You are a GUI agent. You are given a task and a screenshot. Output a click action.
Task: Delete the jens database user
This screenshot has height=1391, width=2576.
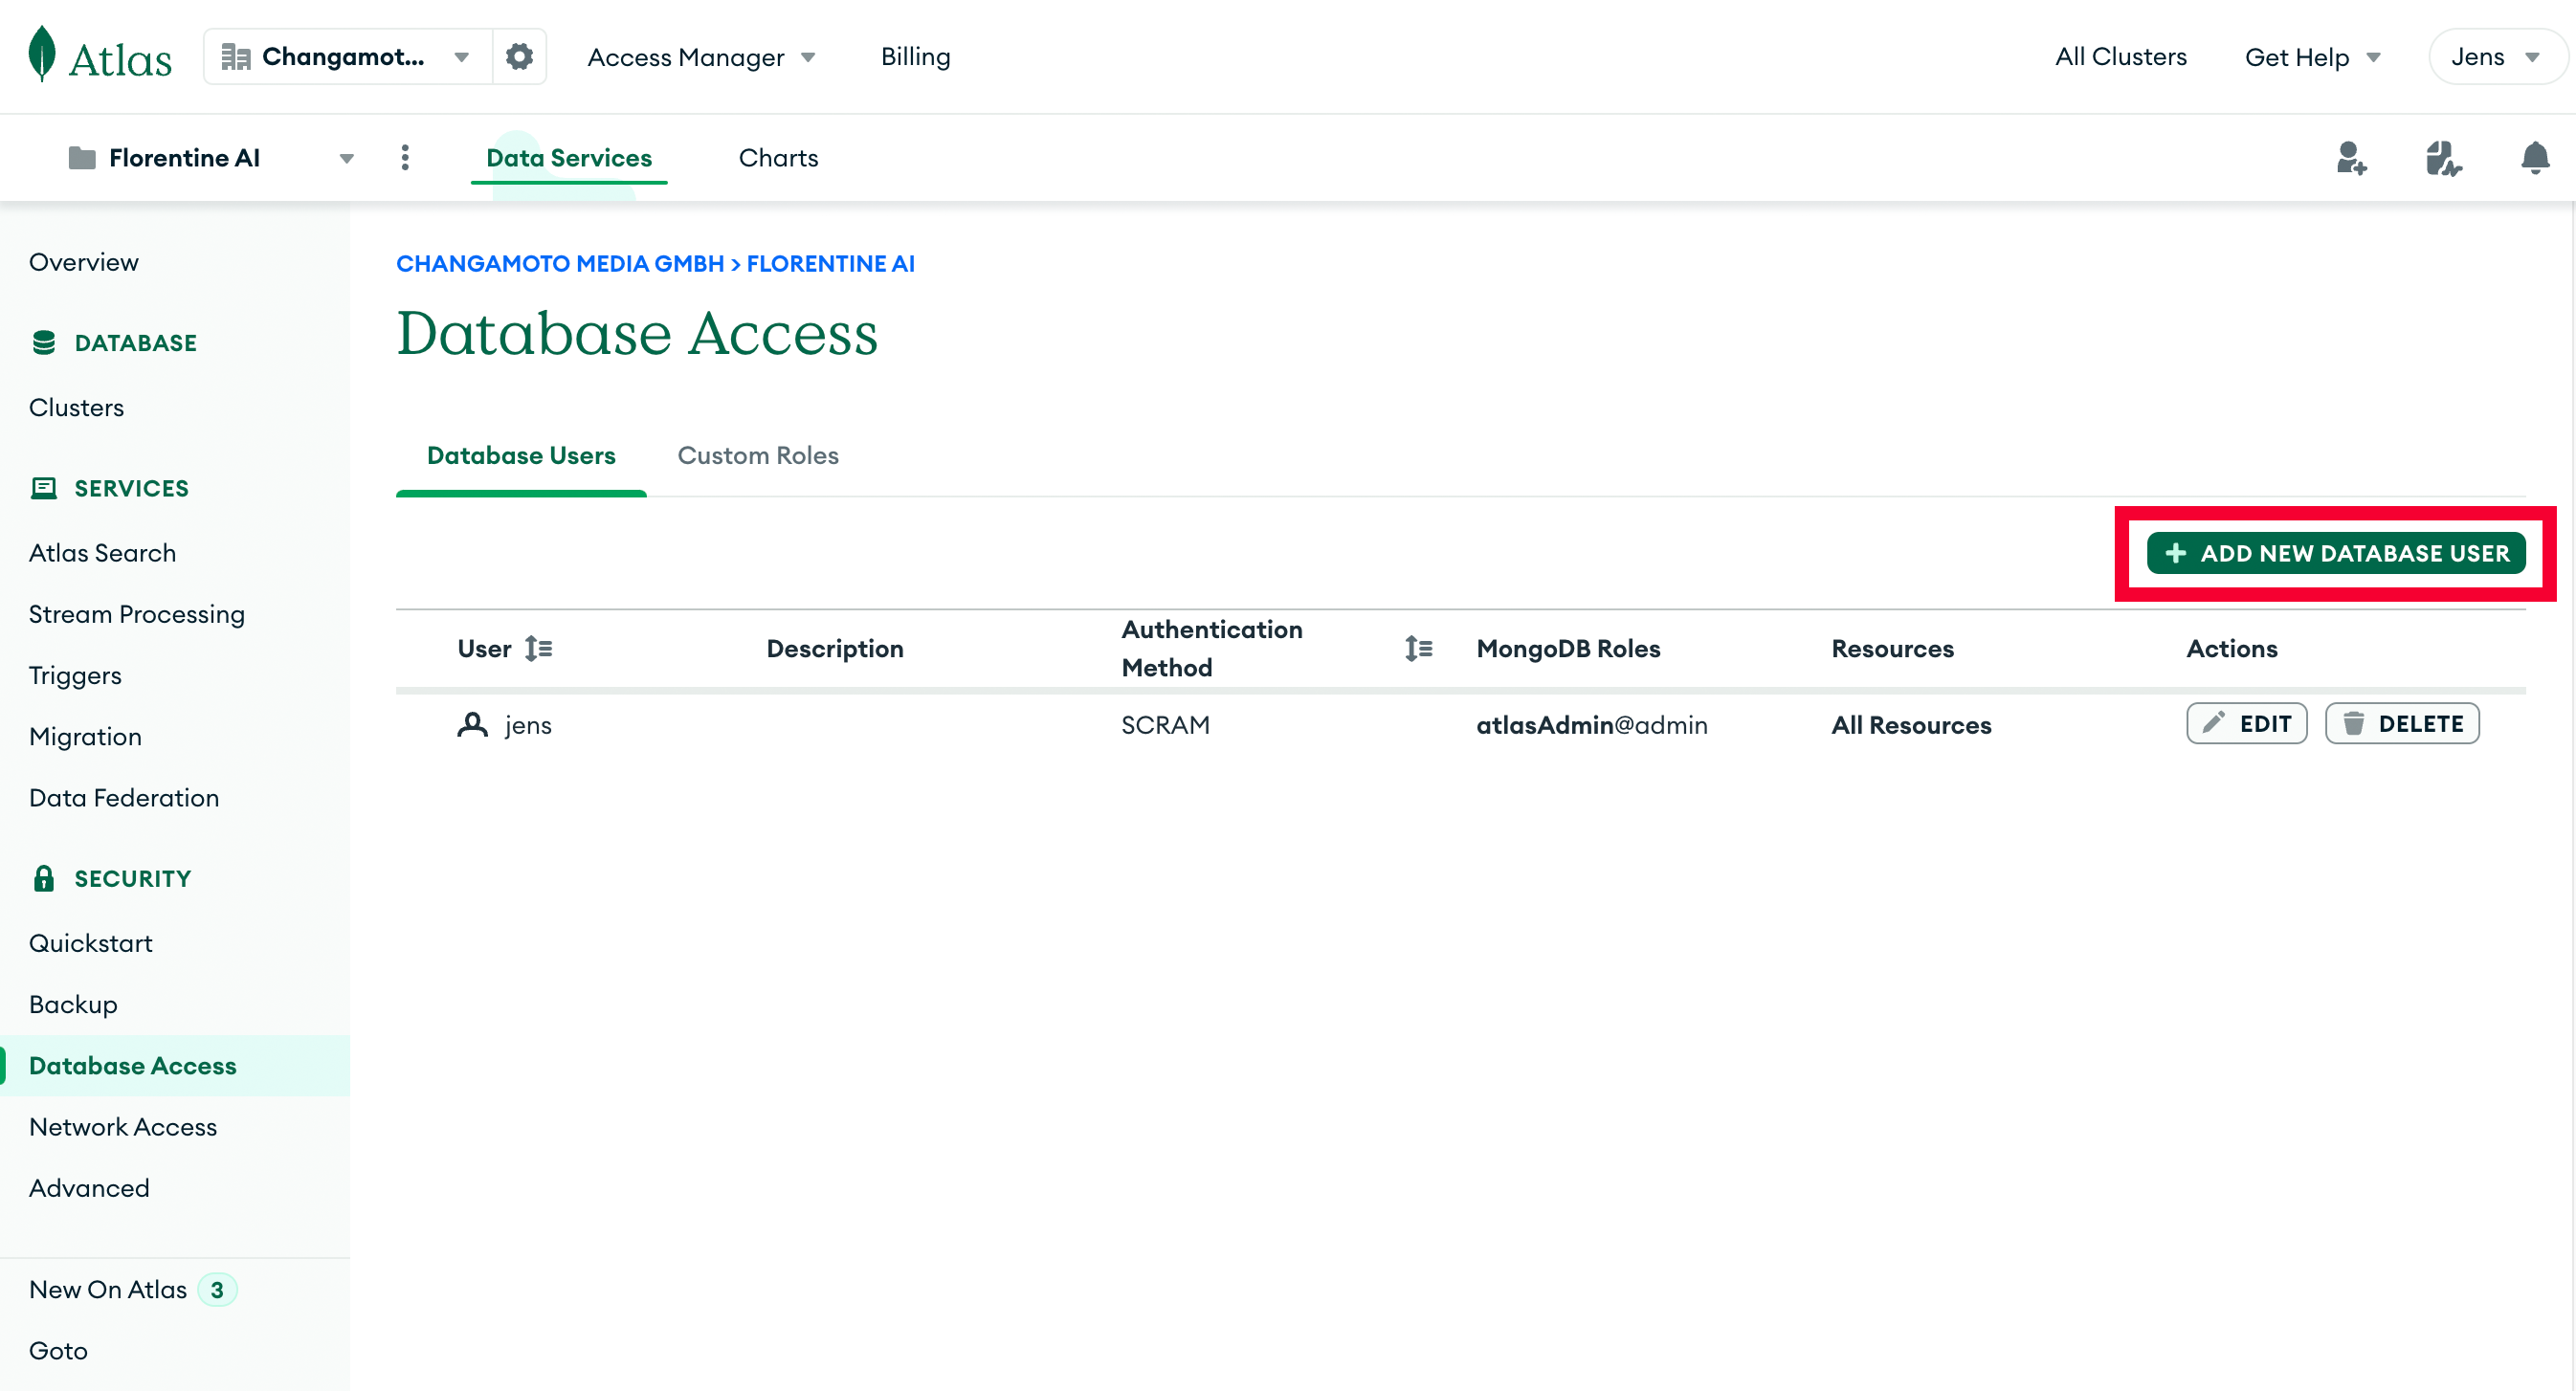[x=2402, y=724]
